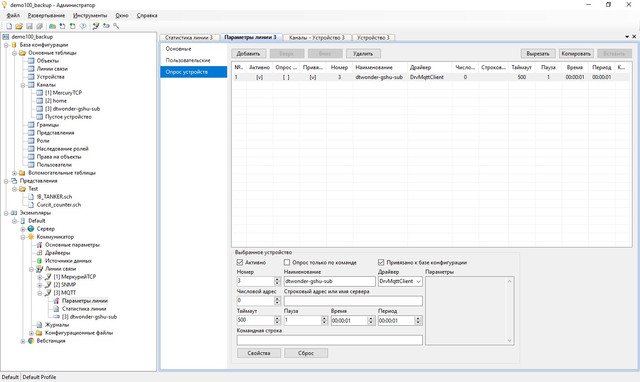640x382 pixels.
Task: Click the file icon beside 1B_TANKER.sch
Action: 31,197
